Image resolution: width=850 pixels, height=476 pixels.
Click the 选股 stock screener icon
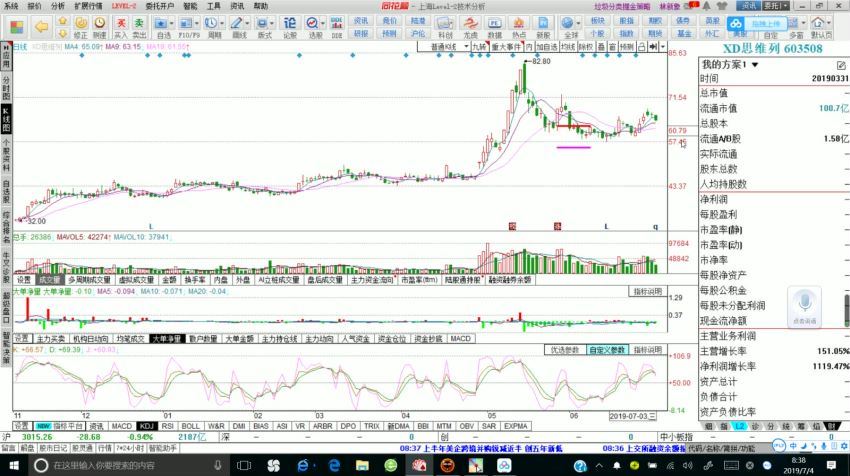click(x=312, y=23)
